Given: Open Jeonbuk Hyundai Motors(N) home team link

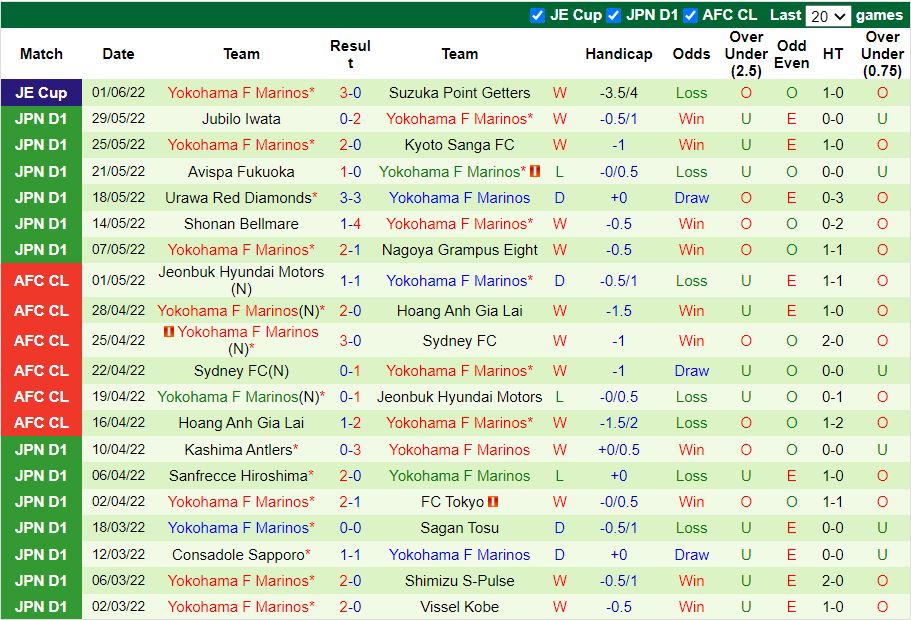Looking at the screenshot, I should [x=241, y=280].
